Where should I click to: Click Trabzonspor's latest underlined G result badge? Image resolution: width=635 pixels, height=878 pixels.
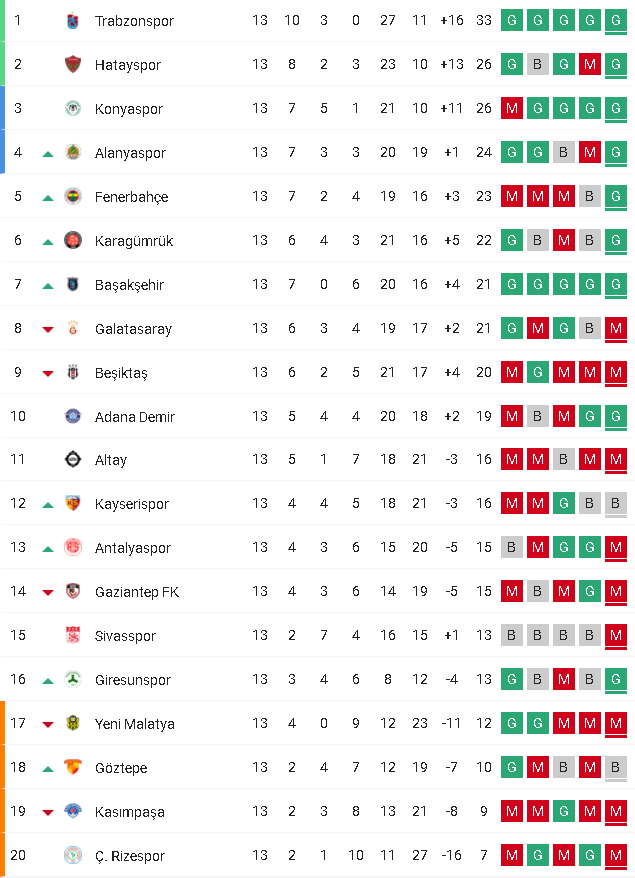tap(616, 21)
